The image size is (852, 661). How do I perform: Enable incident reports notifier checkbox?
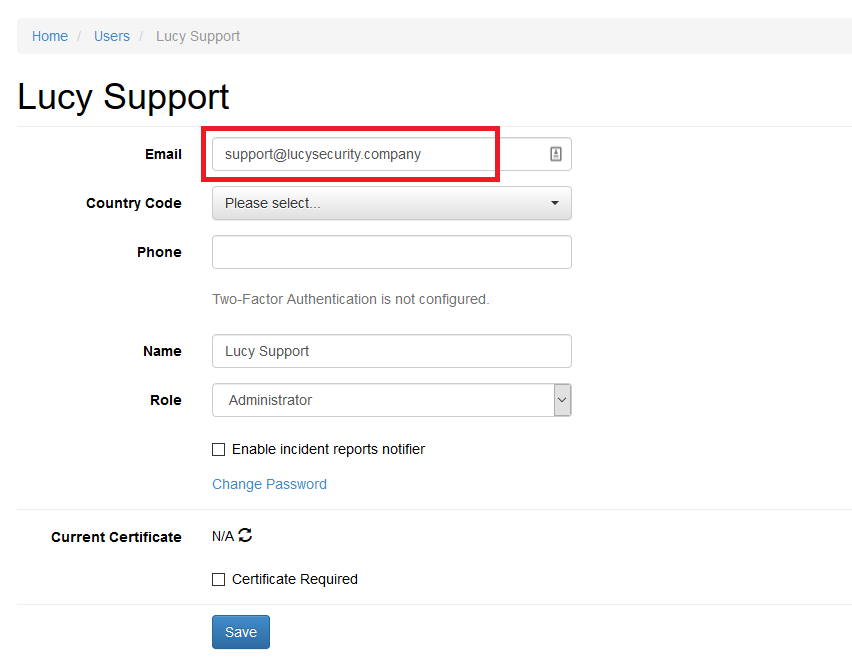[x=218, y=450]
